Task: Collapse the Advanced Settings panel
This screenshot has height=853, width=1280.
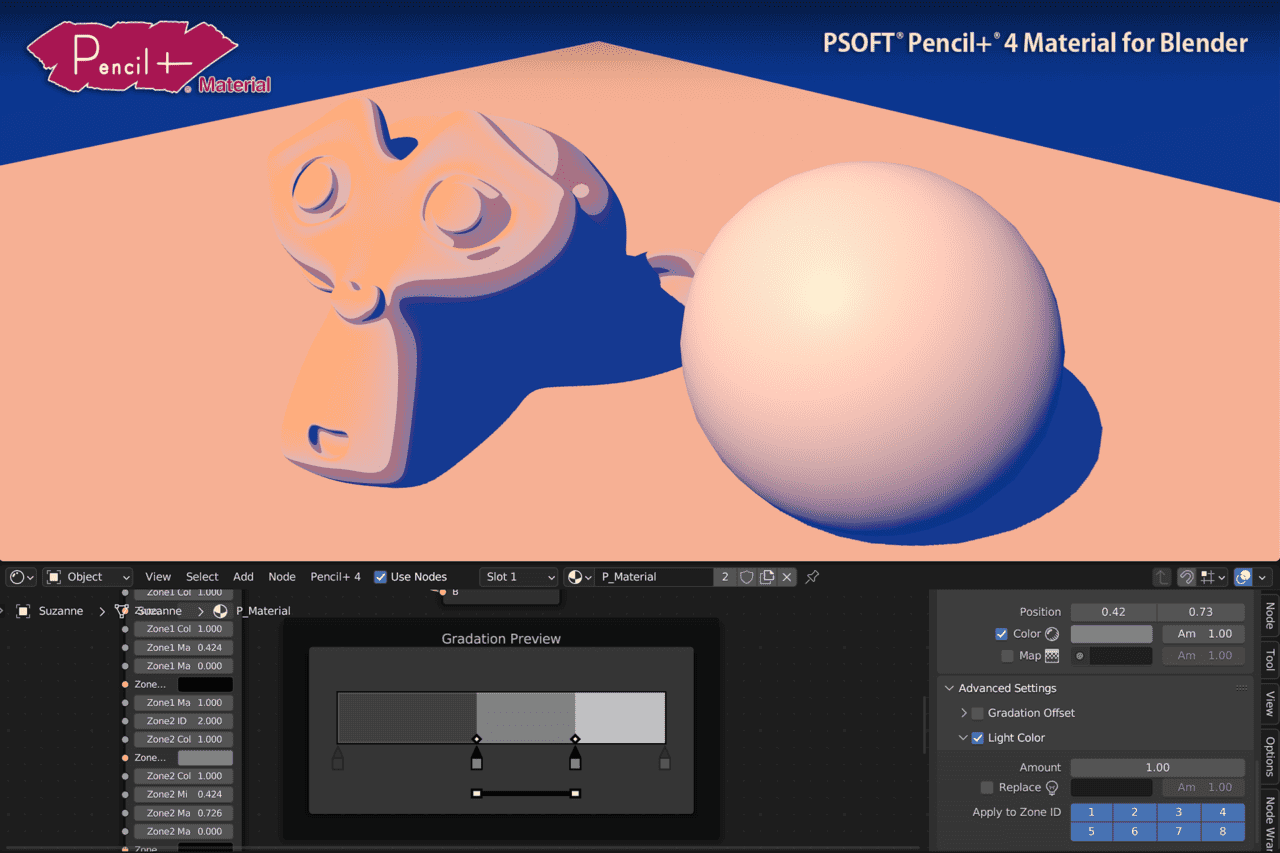Action: click(x=949, y=688)
